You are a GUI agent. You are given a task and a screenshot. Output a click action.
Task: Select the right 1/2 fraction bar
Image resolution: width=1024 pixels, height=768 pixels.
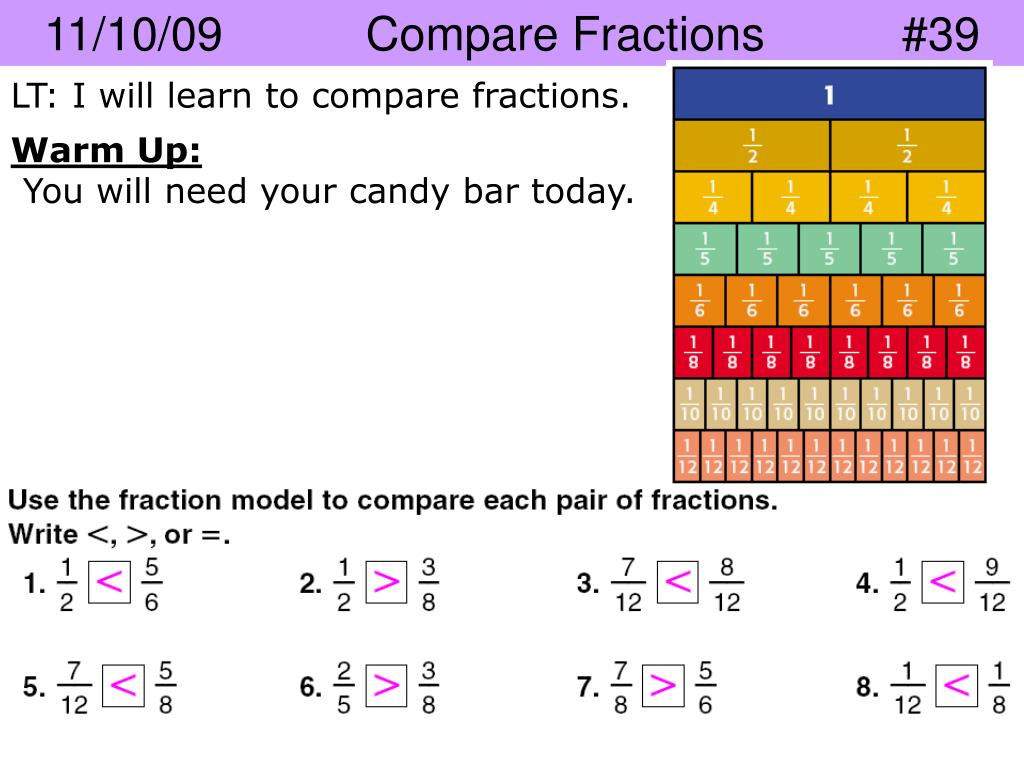coord(908,146)
